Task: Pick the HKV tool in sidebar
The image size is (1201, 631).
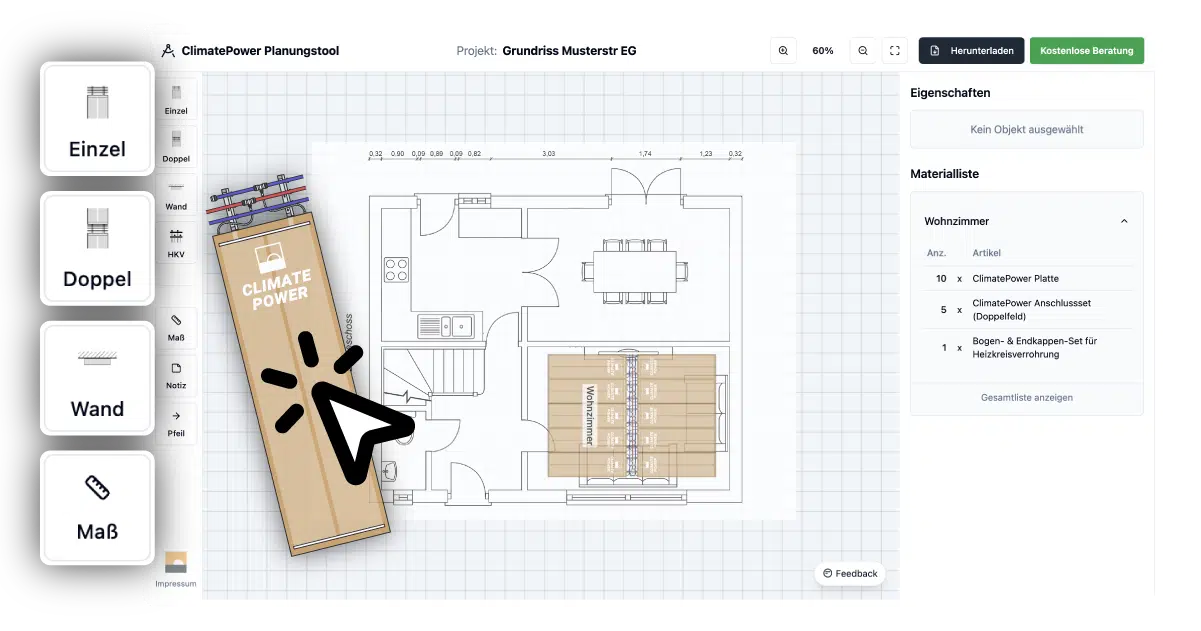Action: [176, 243]
